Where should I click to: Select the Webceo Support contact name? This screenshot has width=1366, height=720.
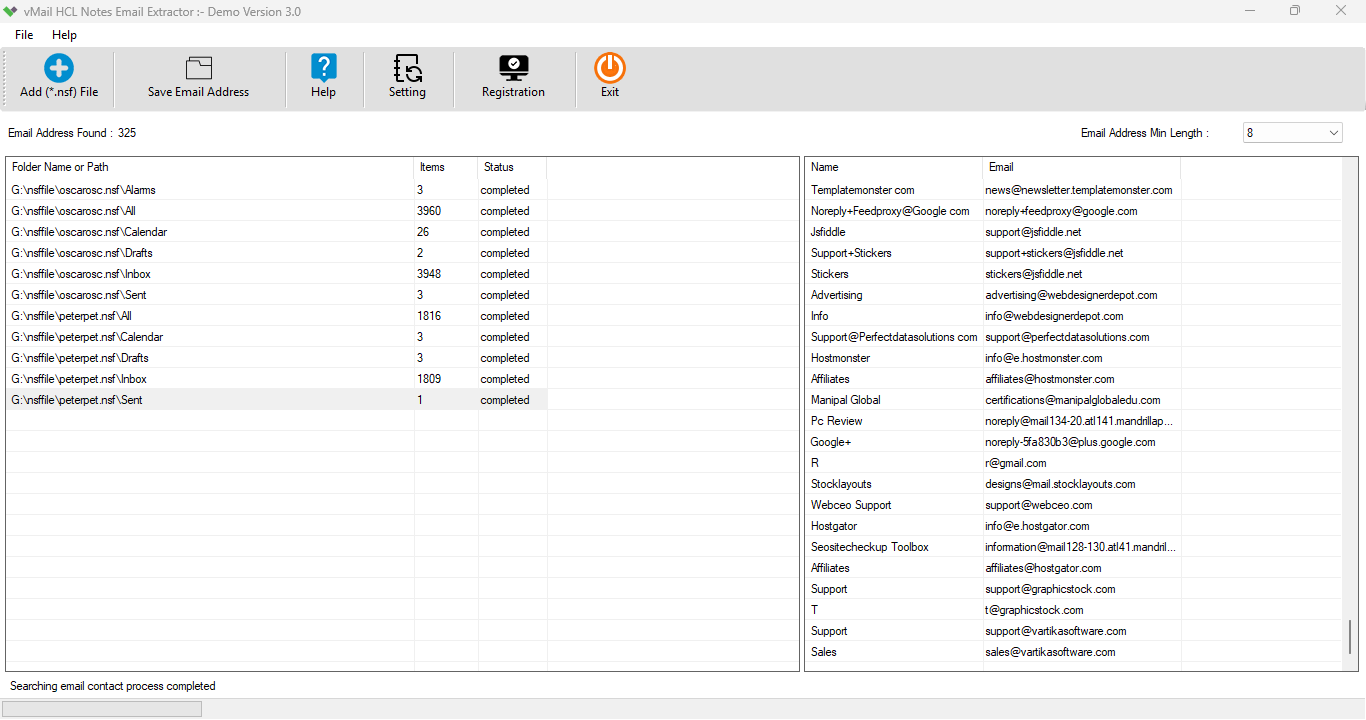click(851, 505)
